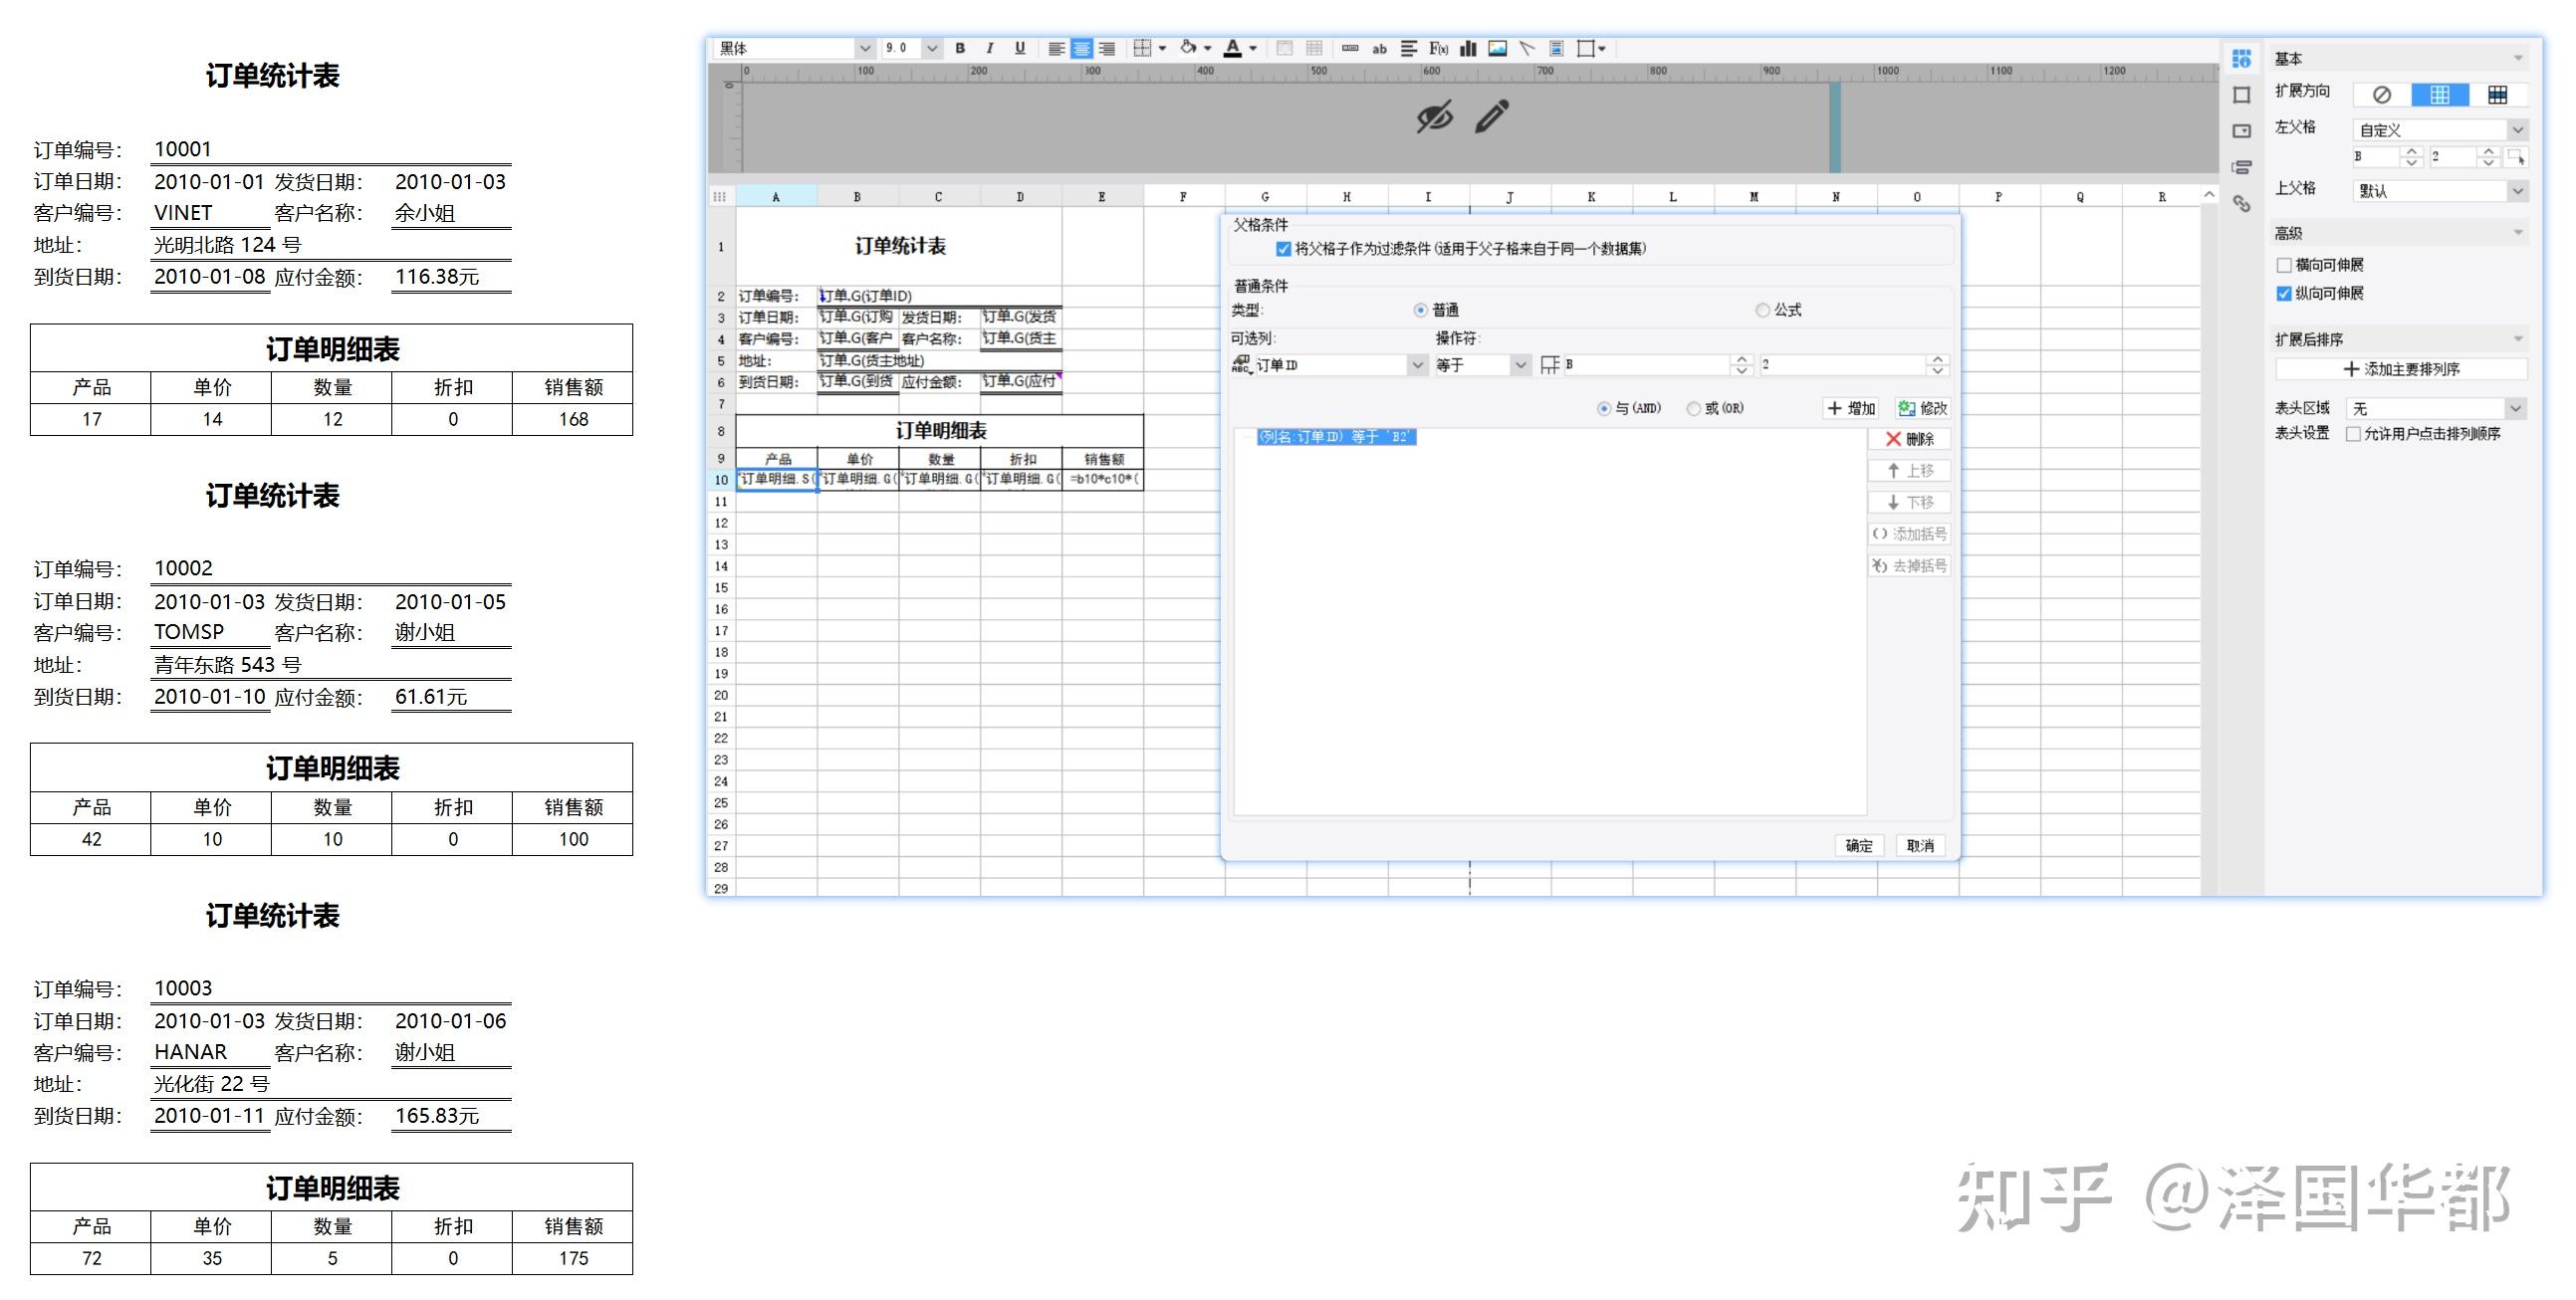Image resolution: width=2576 pixels, height=1300 pixels.
Task: Click the 增加 button to add condition
Action: tap(1851, 408)
